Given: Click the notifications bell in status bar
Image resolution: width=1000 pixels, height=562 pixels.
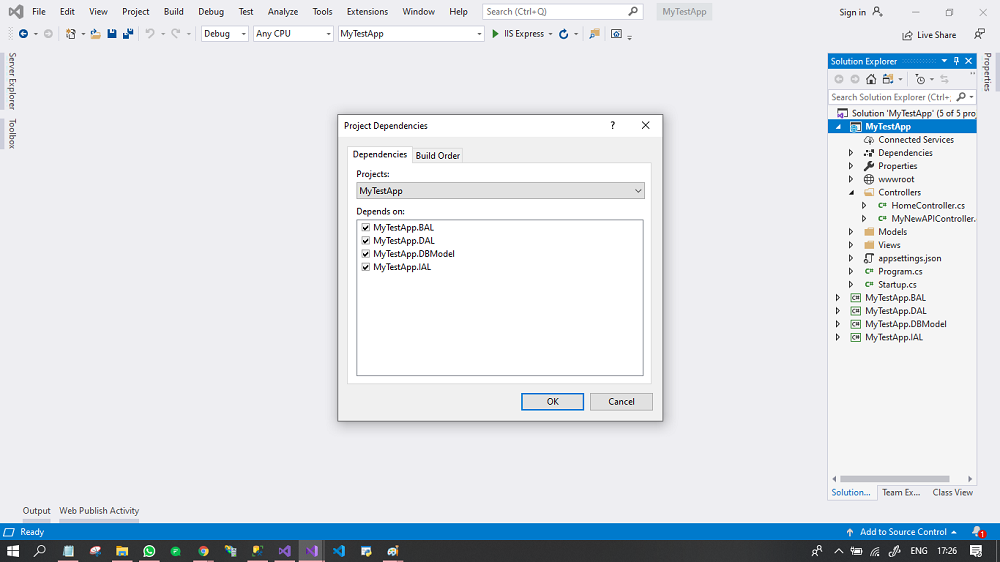Looking at the screenshot, I should (x=978, y=531).
